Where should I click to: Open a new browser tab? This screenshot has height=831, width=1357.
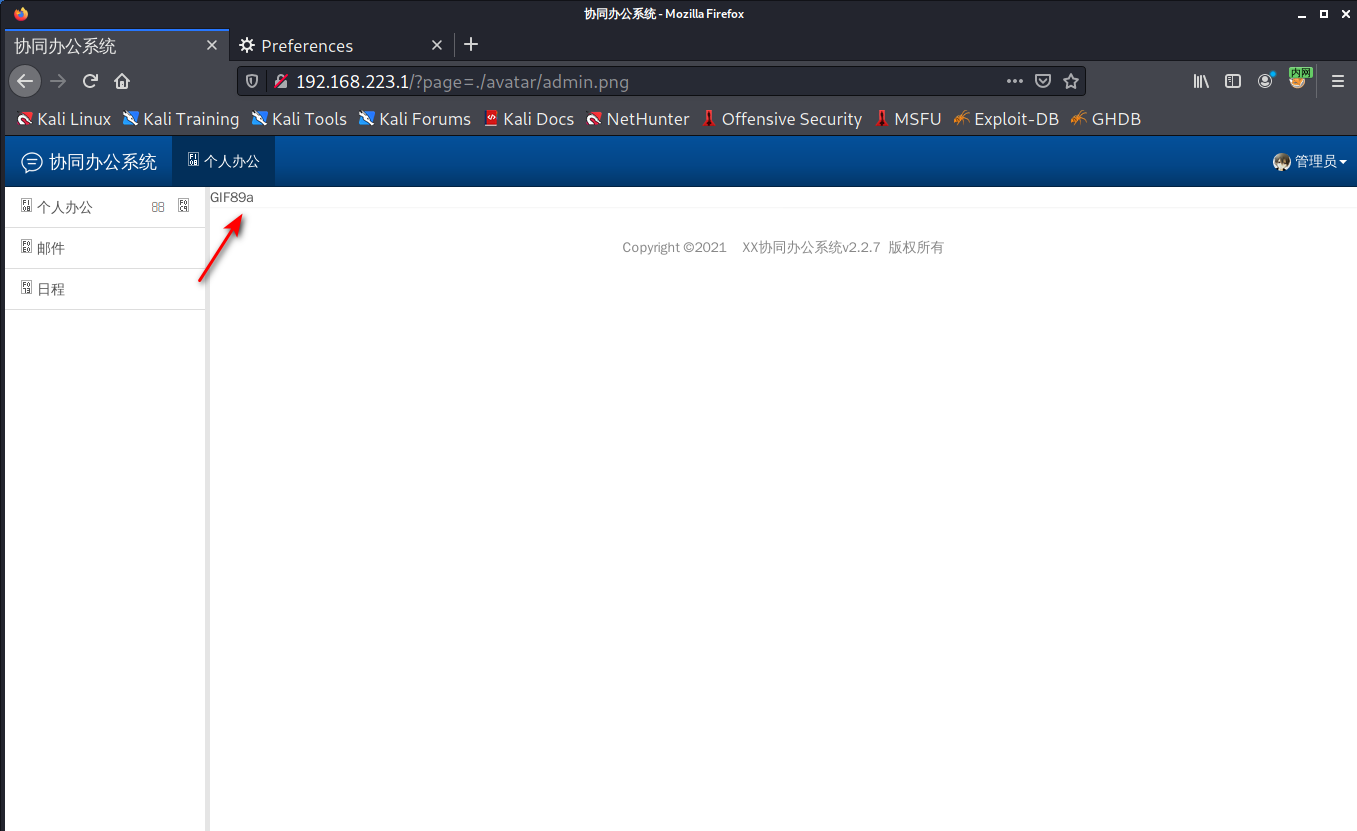pyautogui.click(x=471, y=45)
